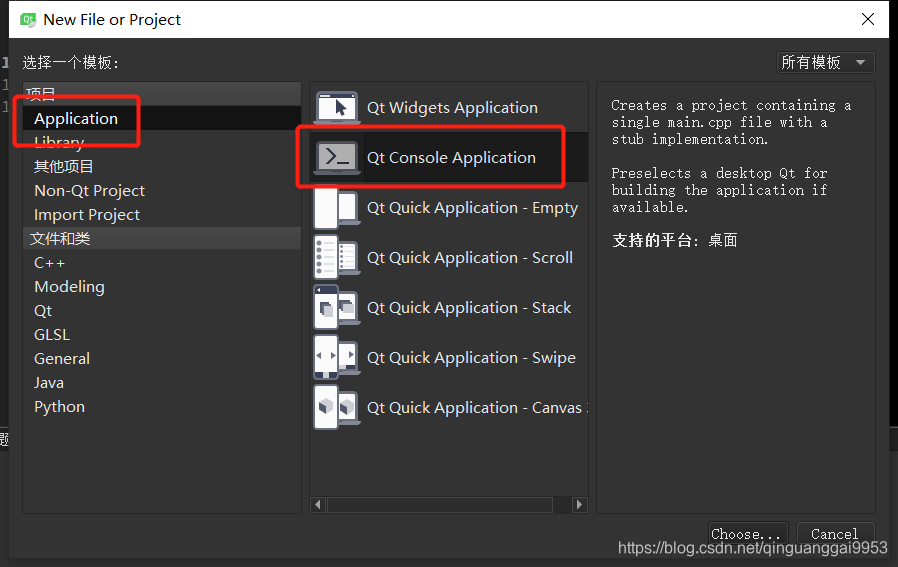
Task: Click the Cancel button
Action: 836,533
